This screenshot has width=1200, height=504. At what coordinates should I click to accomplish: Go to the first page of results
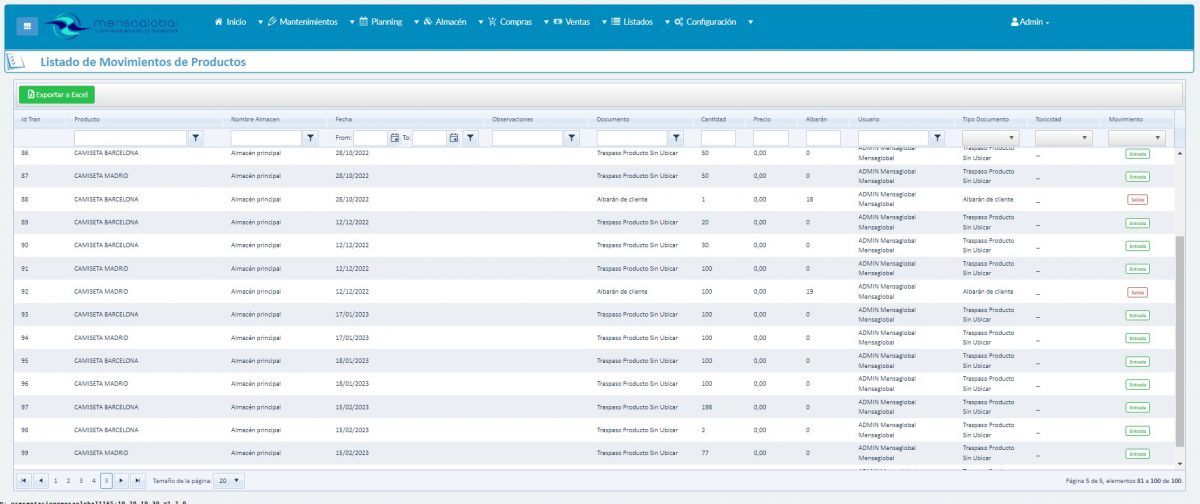click(x=24, y=481)
